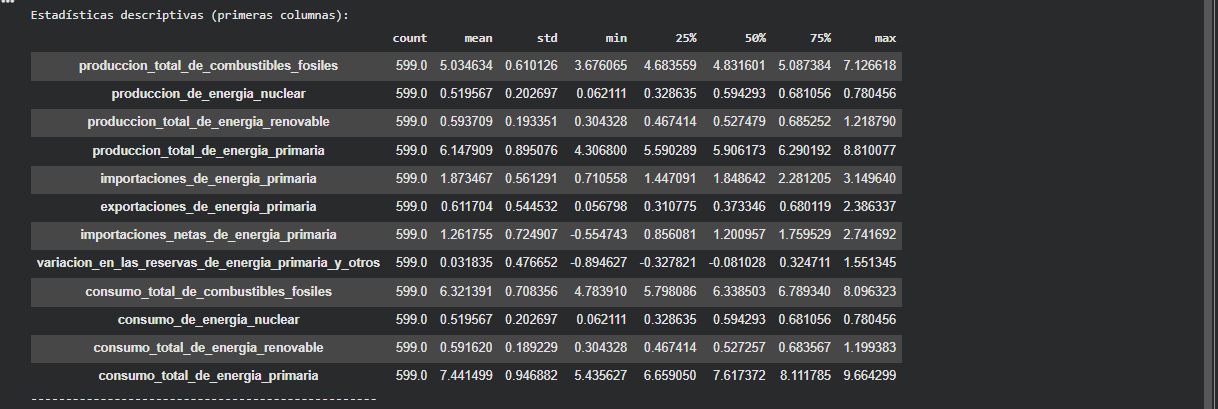This screenshot has height=409, width=1218.
Task: Select row produccion_total_de_combustibles_fosiles label
Action: [208, 66]
